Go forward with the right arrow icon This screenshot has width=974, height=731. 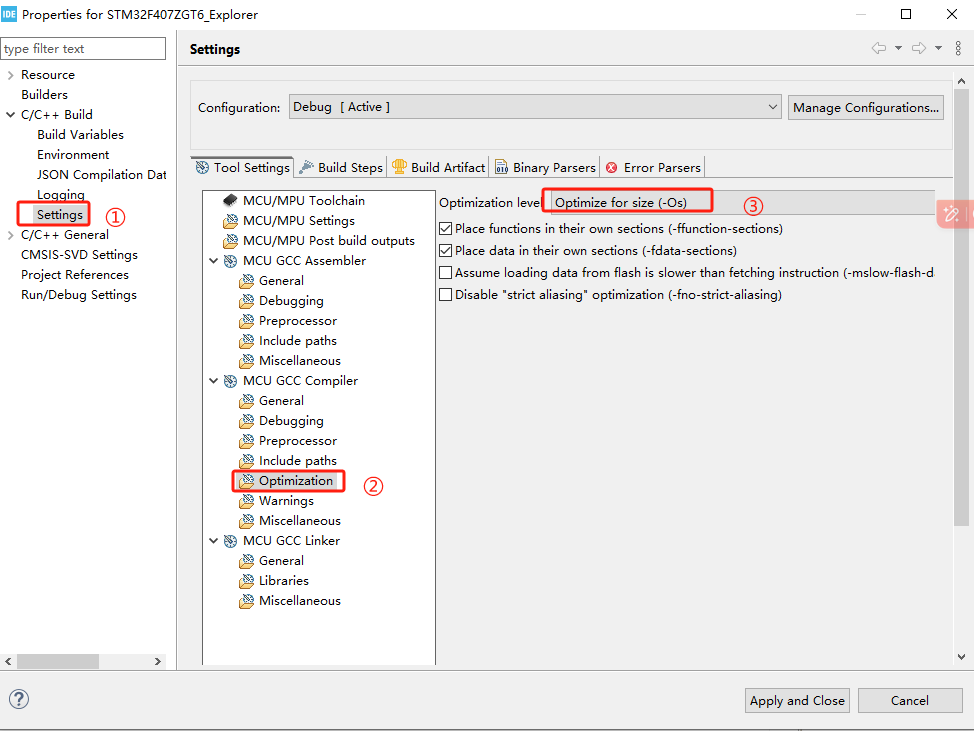coord(919,48)
